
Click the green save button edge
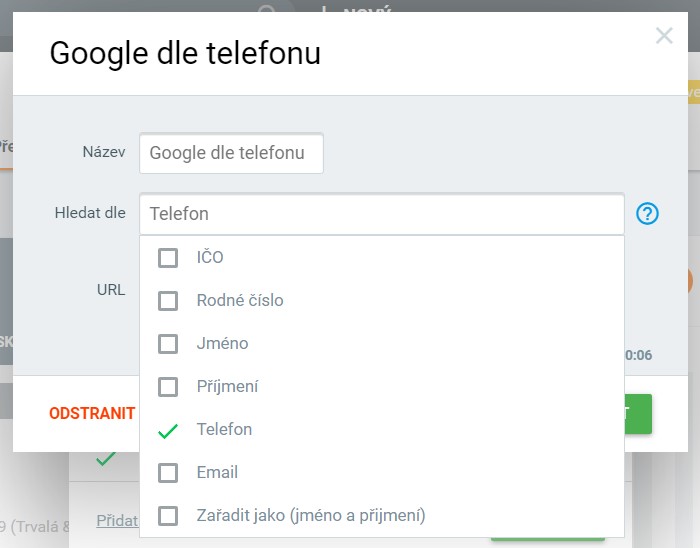coord(639,414)
